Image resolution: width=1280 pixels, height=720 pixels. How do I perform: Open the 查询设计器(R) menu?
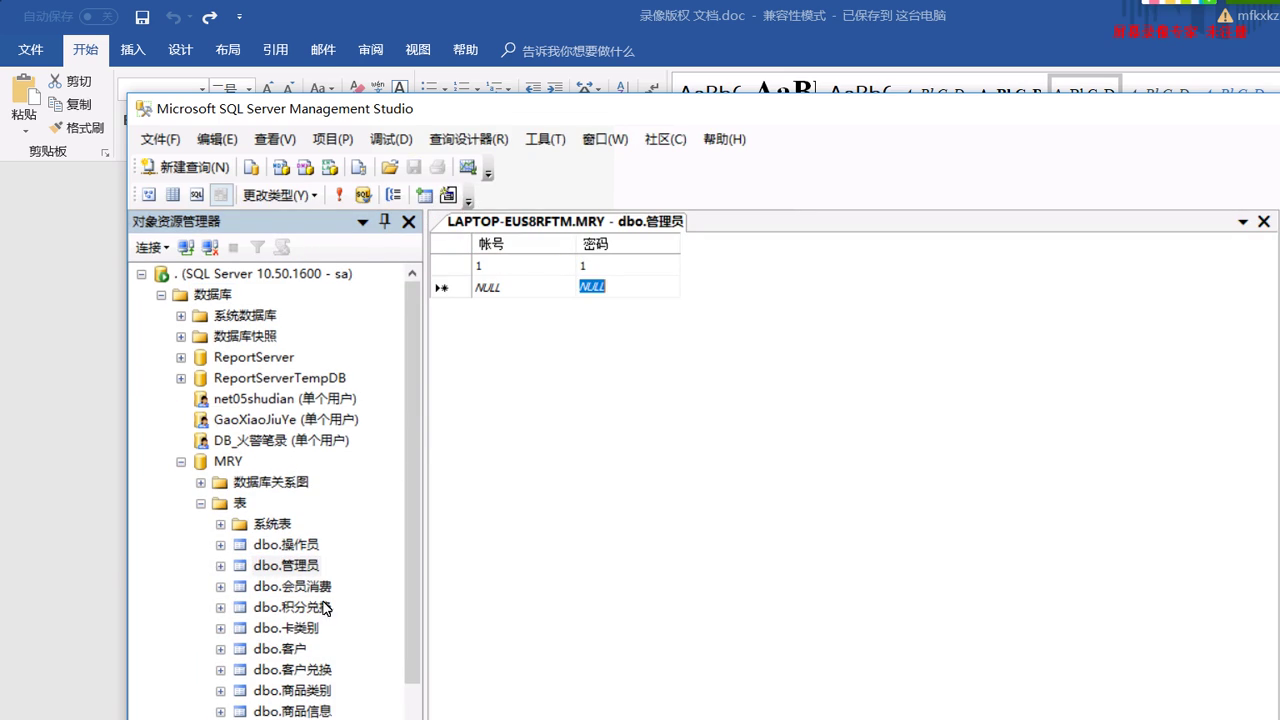coord(469,139)
